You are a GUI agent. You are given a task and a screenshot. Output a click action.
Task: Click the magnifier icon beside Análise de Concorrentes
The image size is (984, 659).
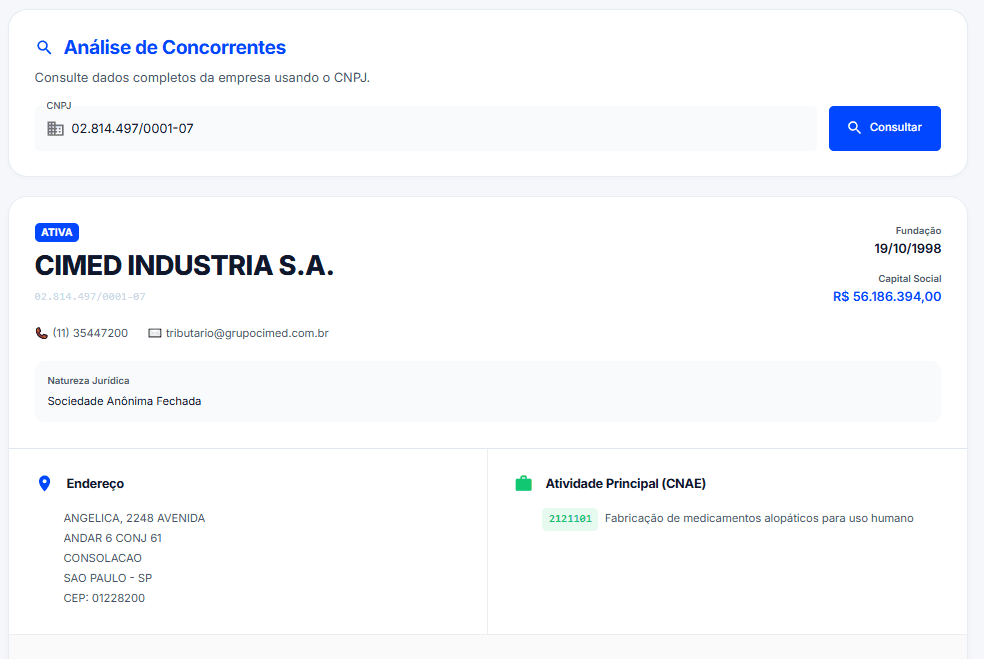pos(44,48)
